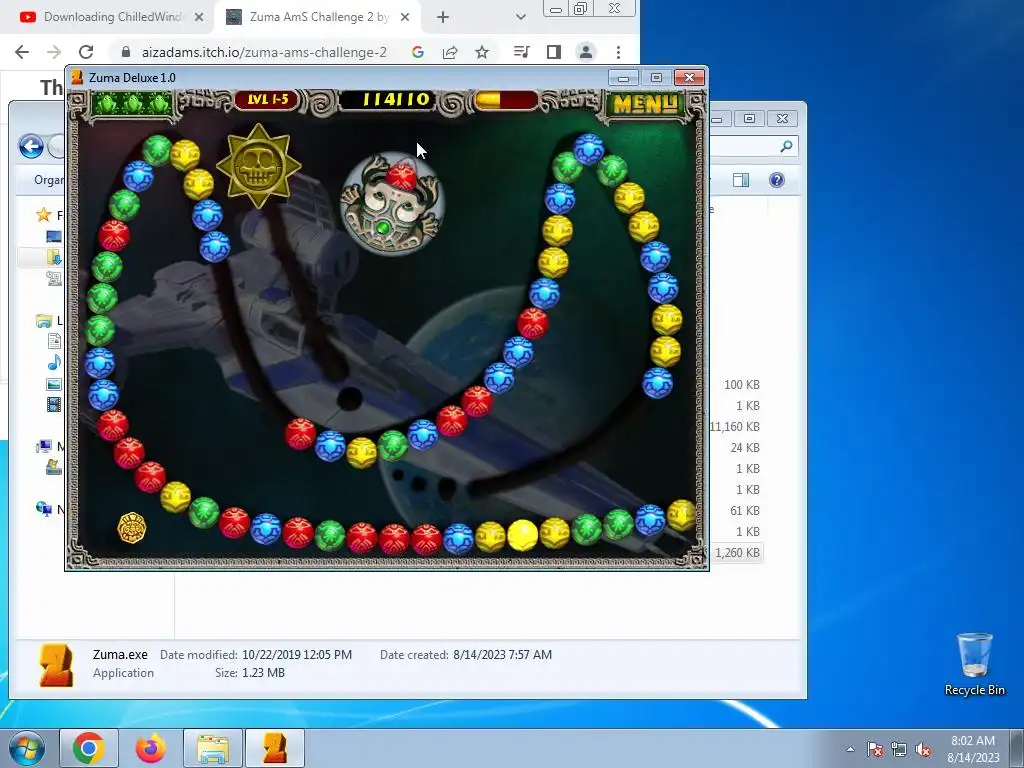Share this page from Chrome
The width and height of the screenshot is (1024, 768).
[x=450, y=52]
